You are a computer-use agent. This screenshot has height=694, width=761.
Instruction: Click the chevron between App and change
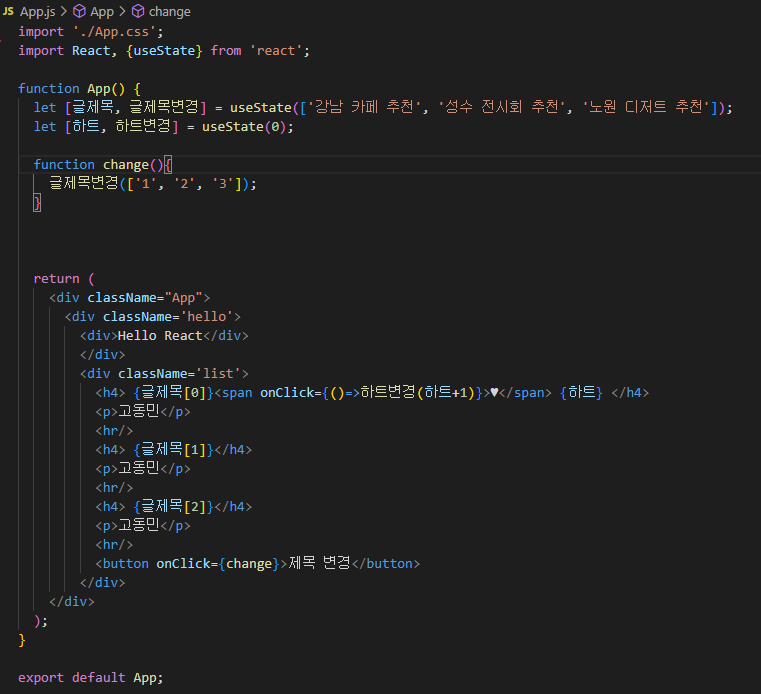pos(122,11)
